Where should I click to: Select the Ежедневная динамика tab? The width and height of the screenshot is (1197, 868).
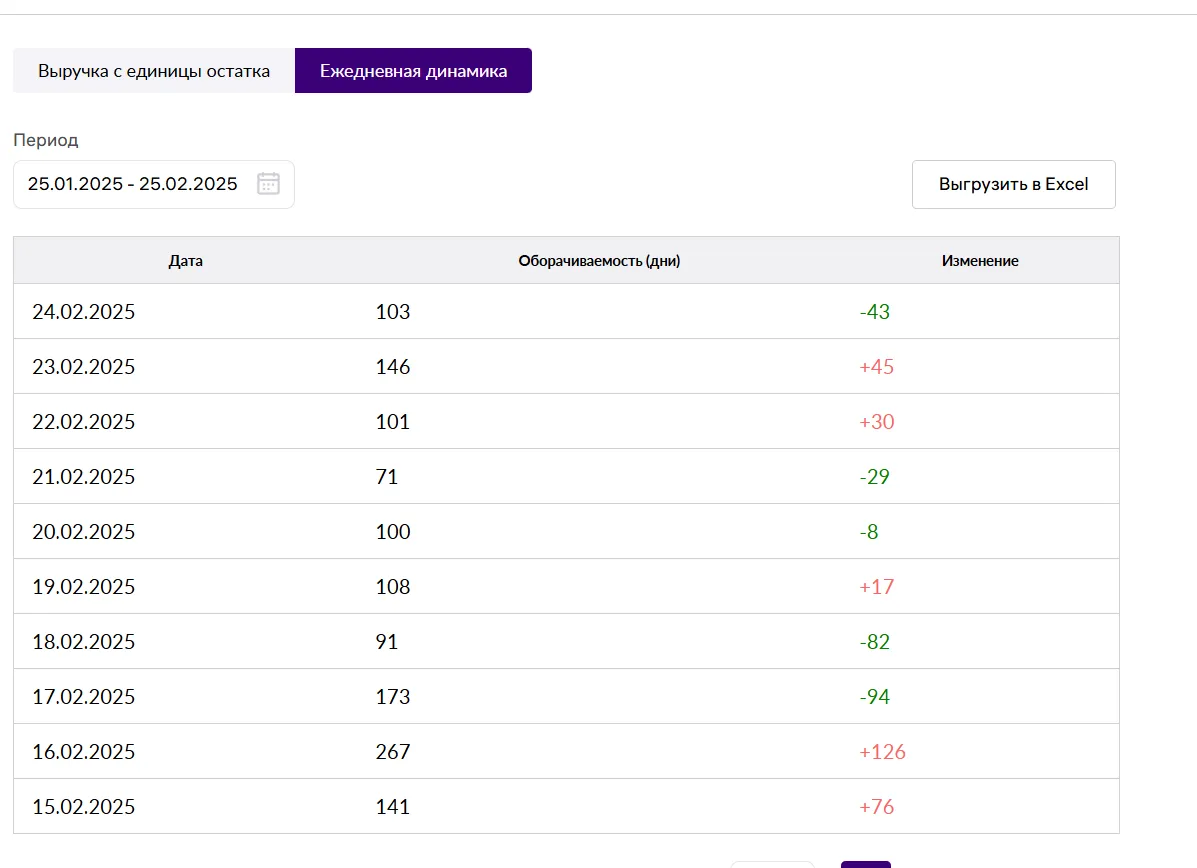coord(413,71)
